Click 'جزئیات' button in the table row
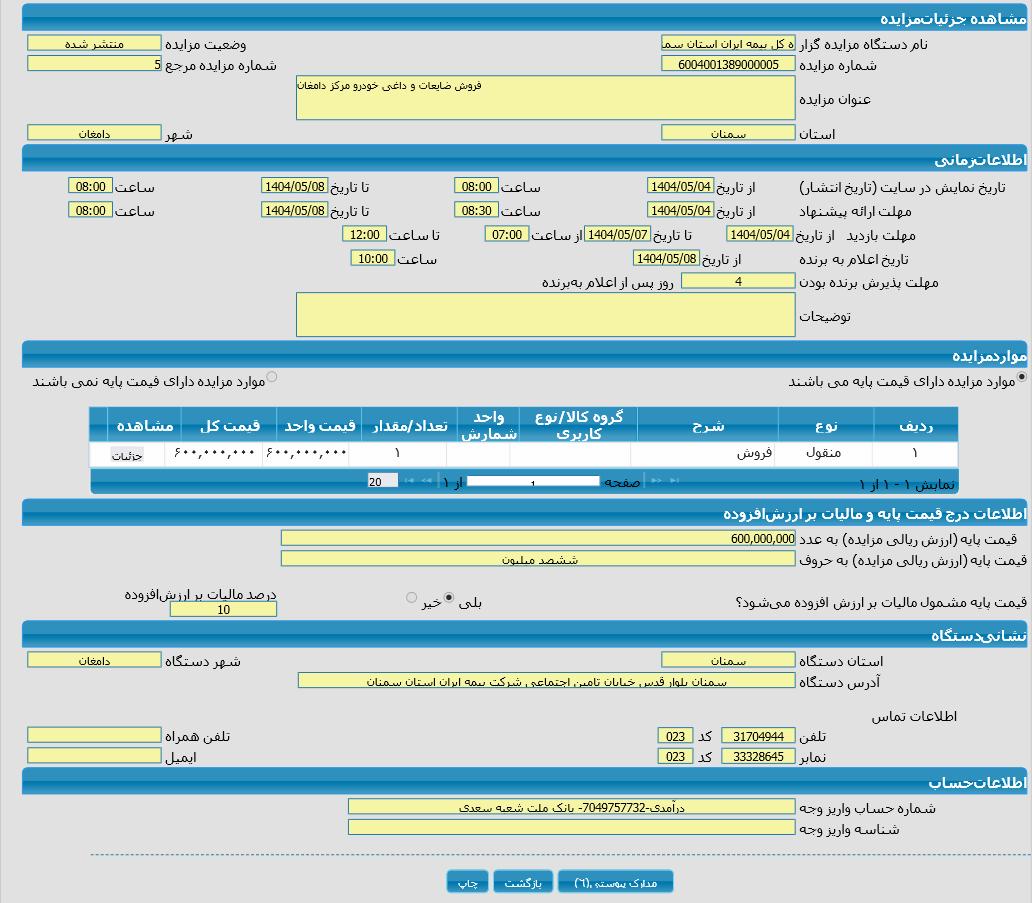 pyautogui.click(x=127, y=455)
